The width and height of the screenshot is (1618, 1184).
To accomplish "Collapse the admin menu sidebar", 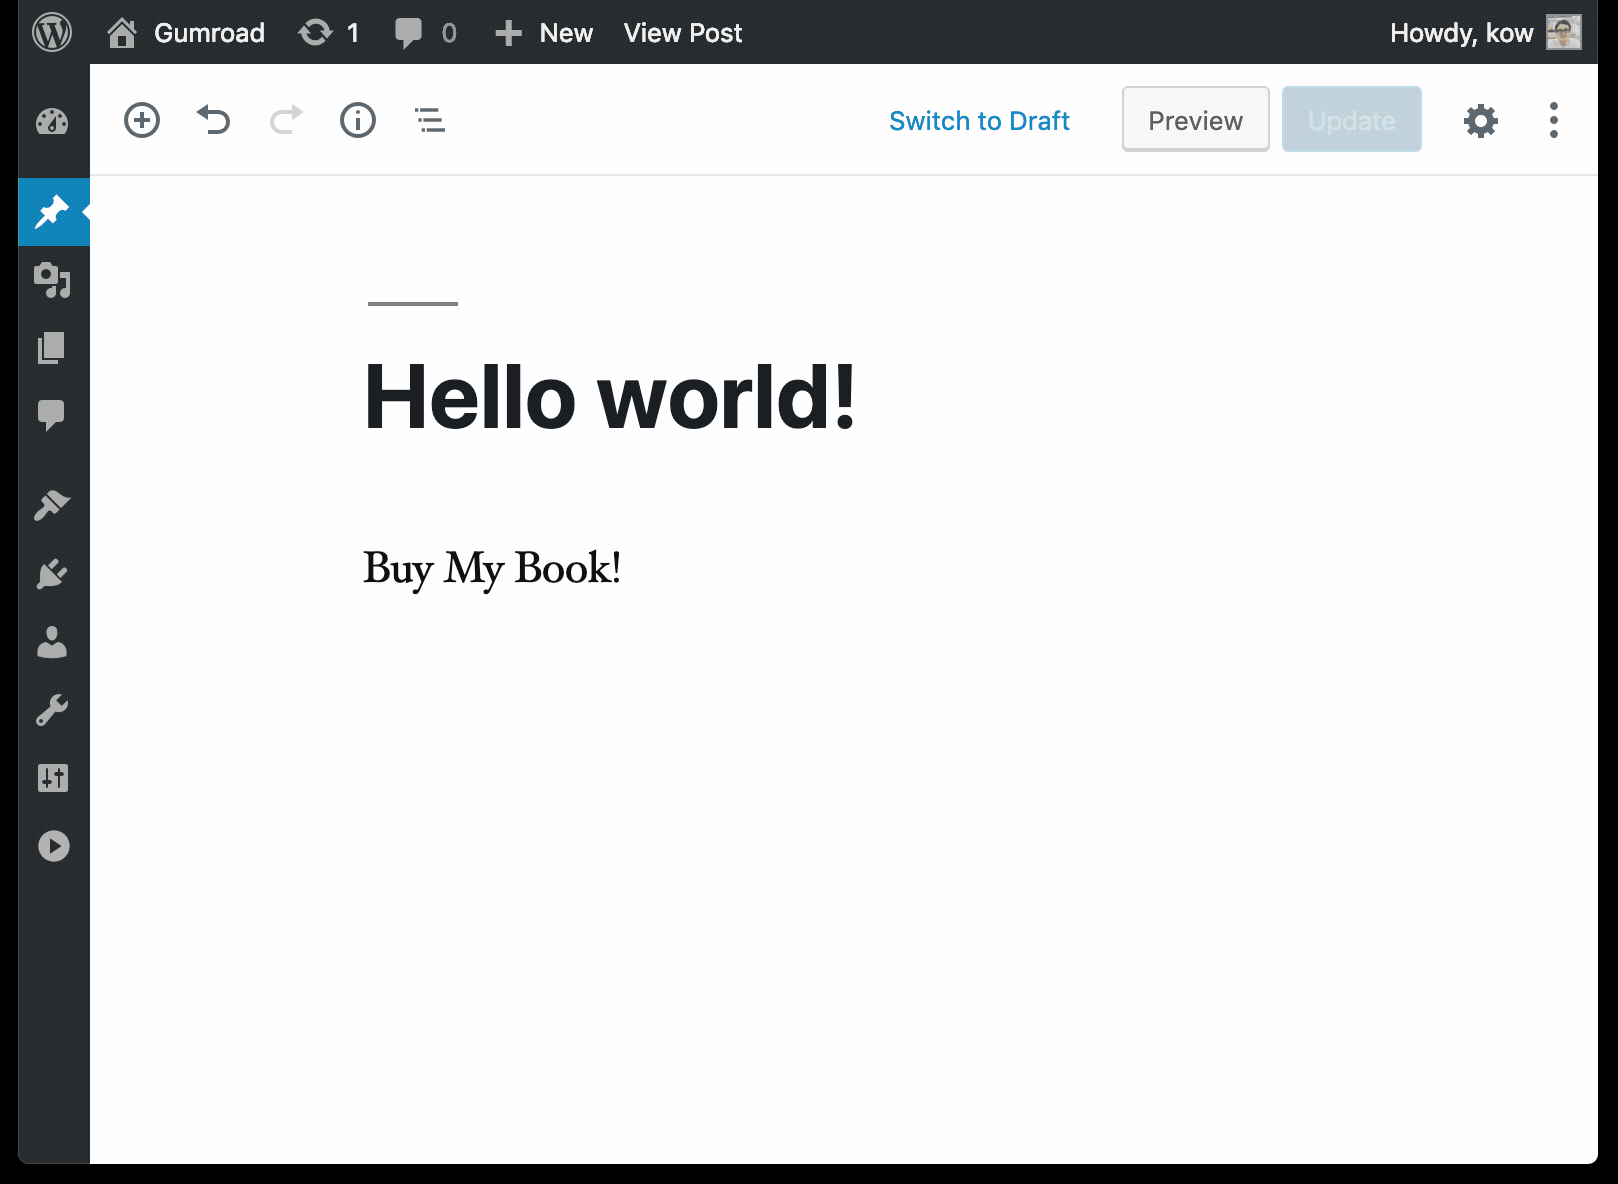I will coord(53,846).
